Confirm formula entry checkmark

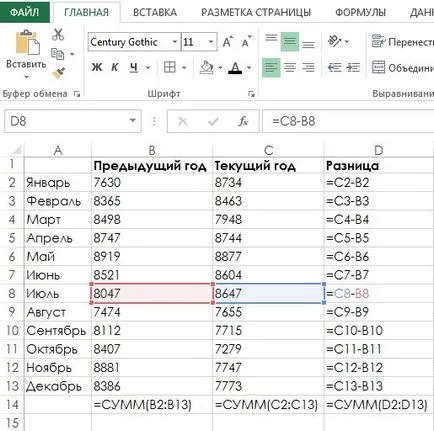213,121
